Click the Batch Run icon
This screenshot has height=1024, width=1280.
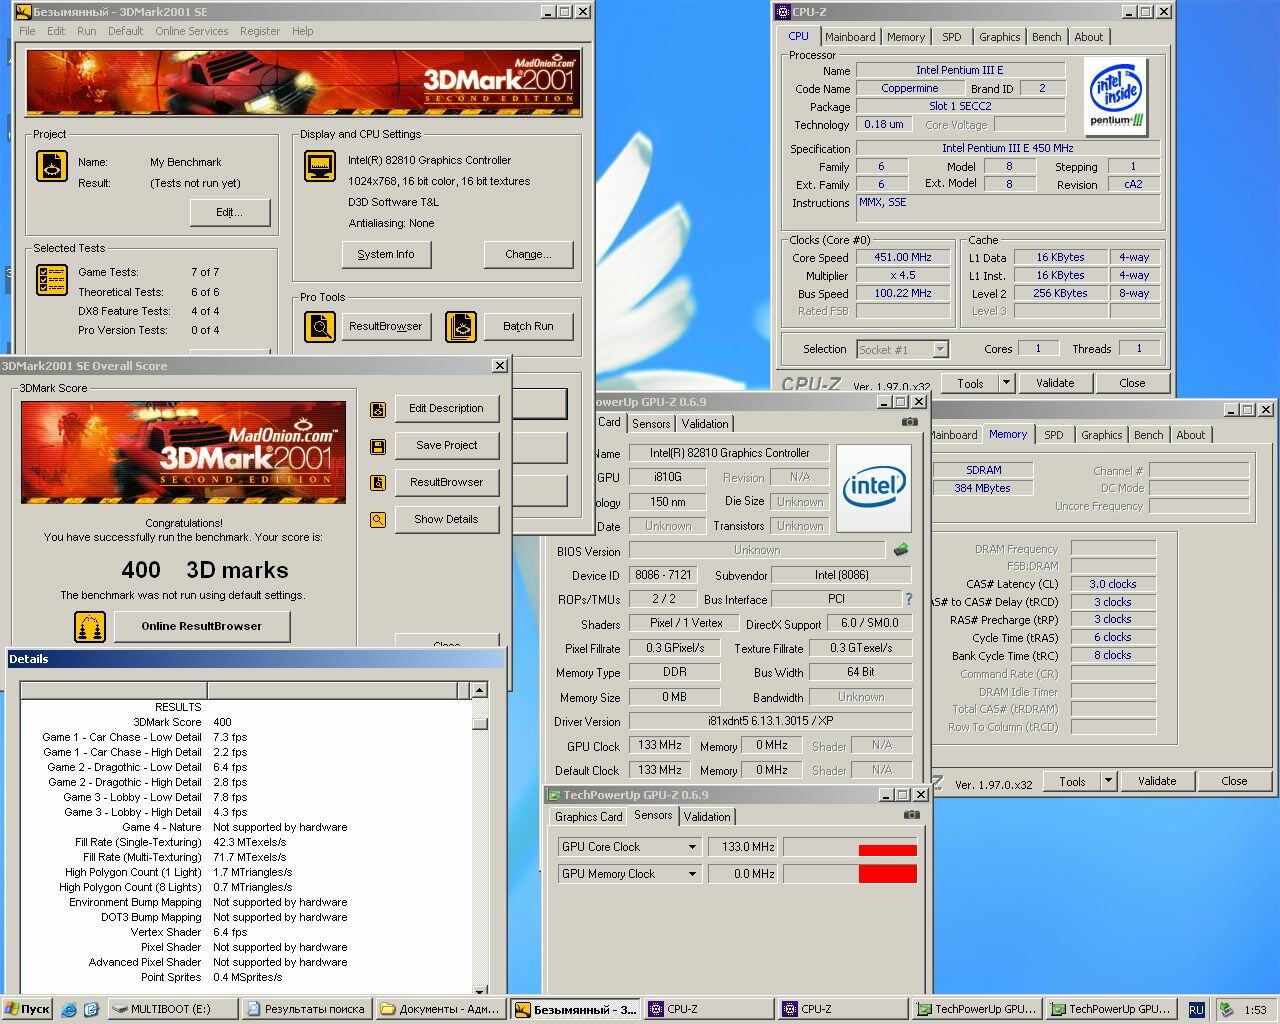(461, 326)
